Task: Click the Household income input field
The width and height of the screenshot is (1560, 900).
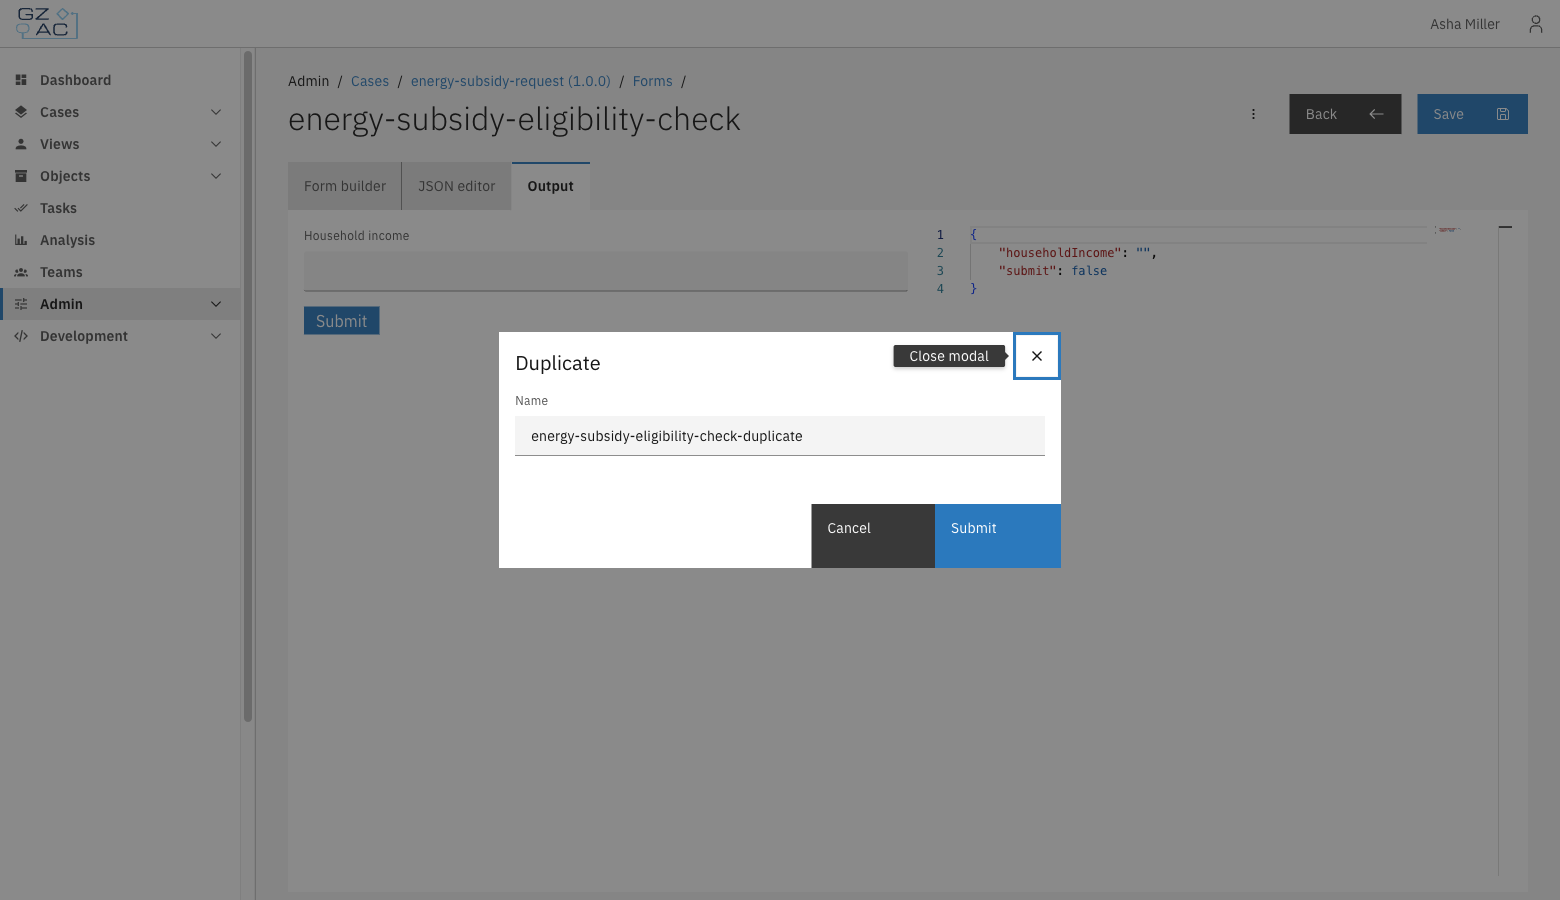Action: click(x=606, y=271)
